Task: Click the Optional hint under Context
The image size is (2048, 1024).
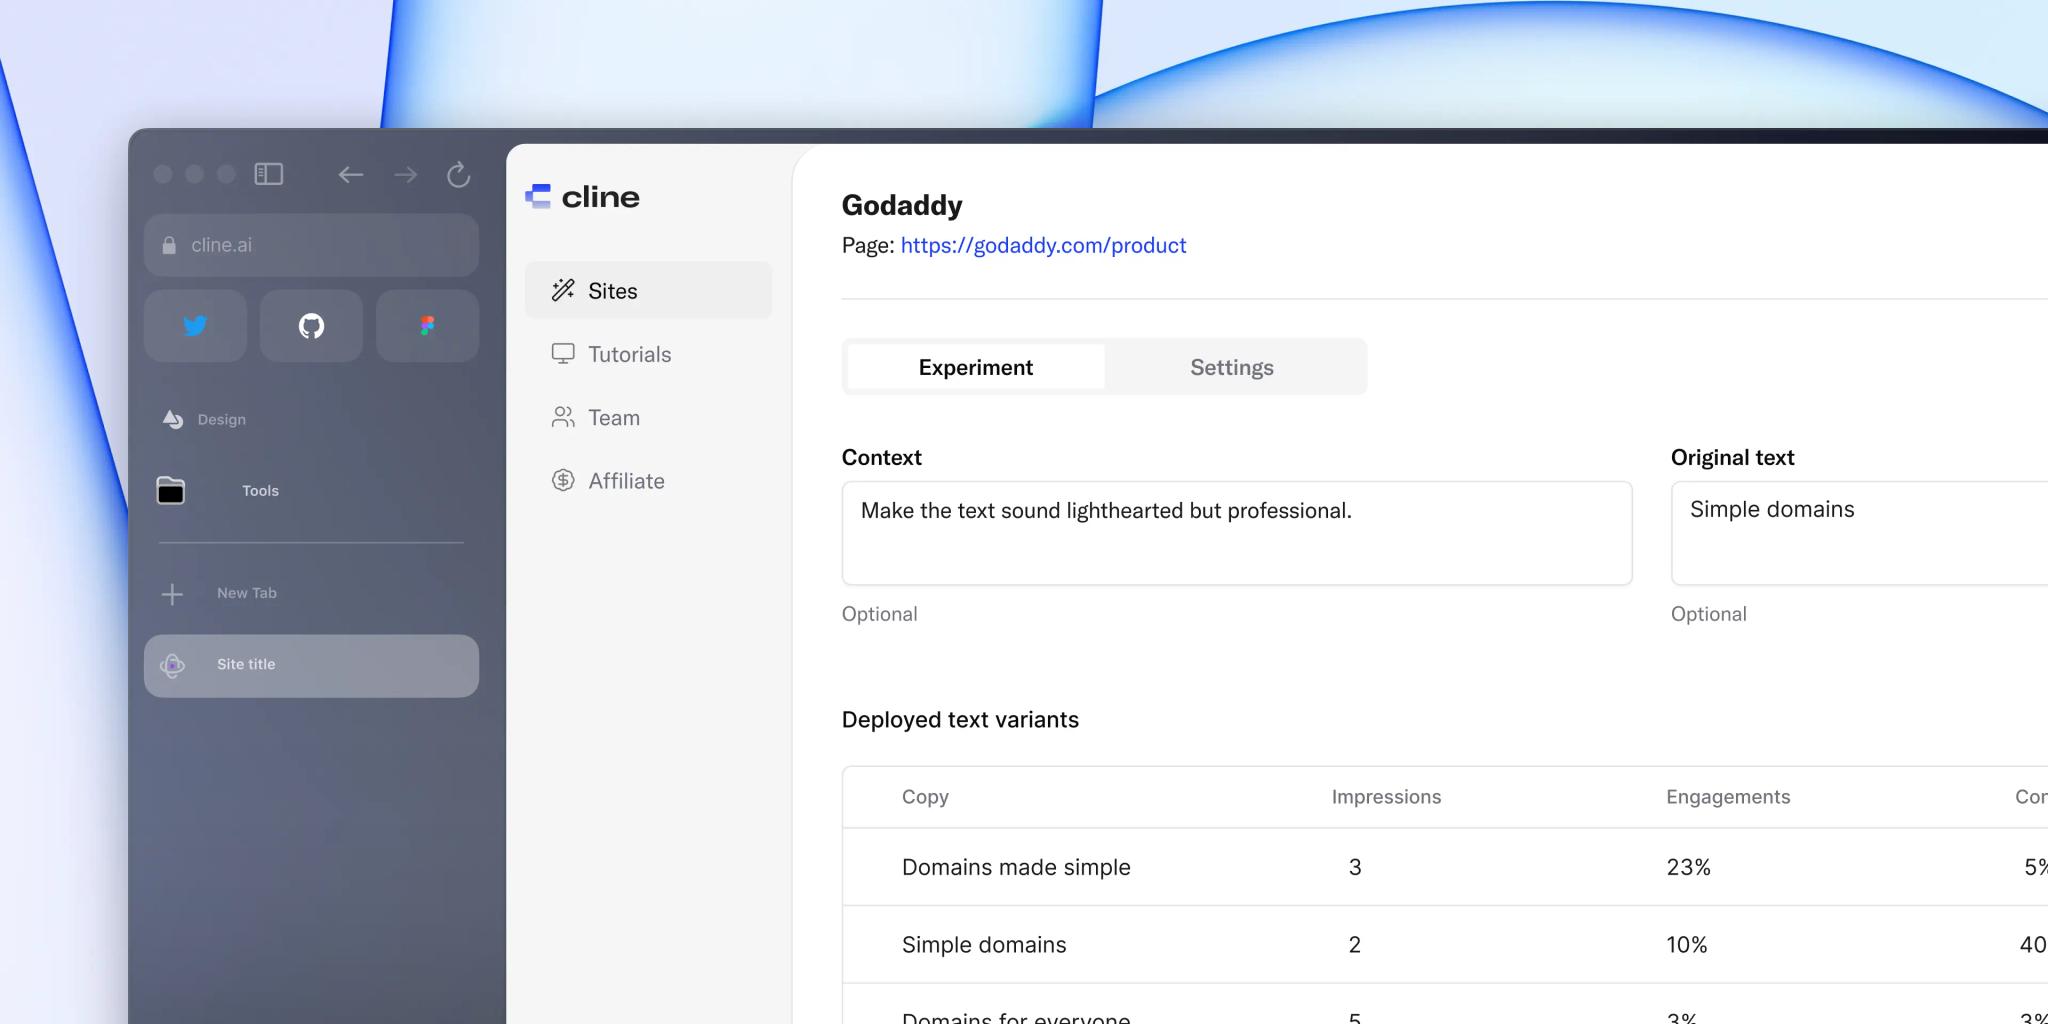Action: [880, 614]
